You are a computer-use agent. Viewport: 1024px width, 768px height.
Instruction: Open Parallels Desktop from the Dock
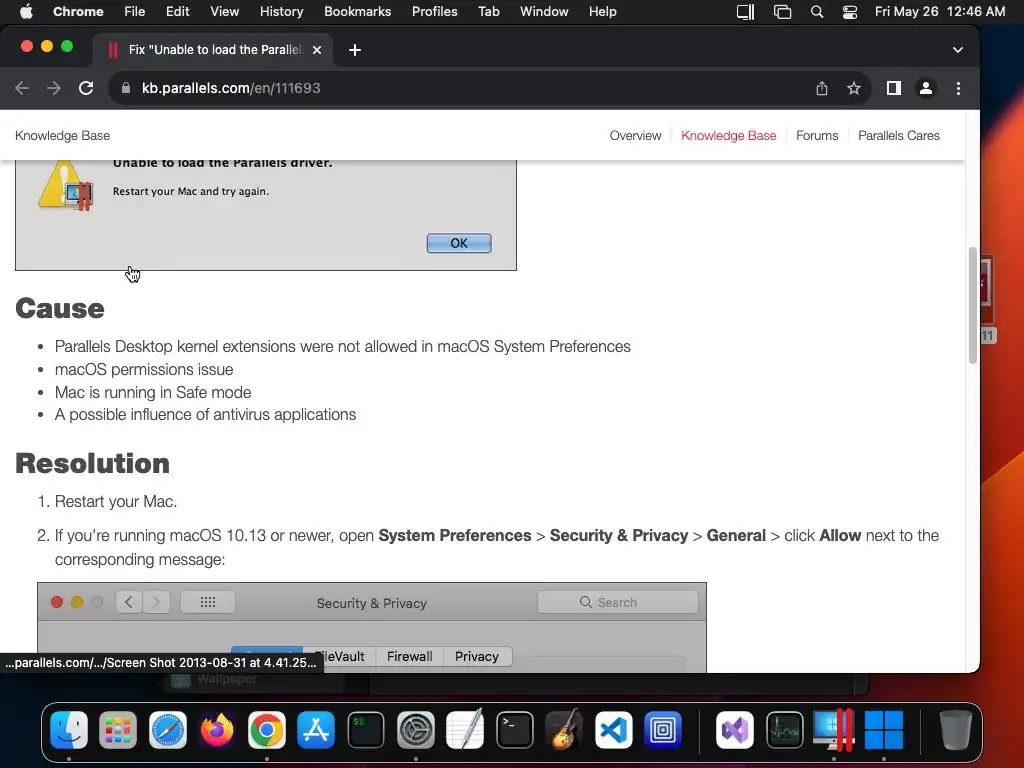tap(834, 729)
